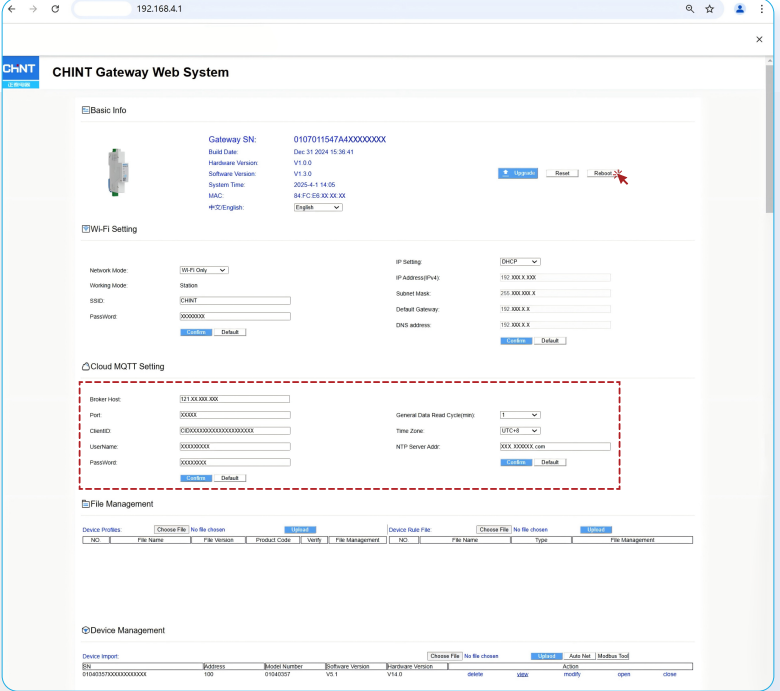Click the DNS address field

coord(555,325)
